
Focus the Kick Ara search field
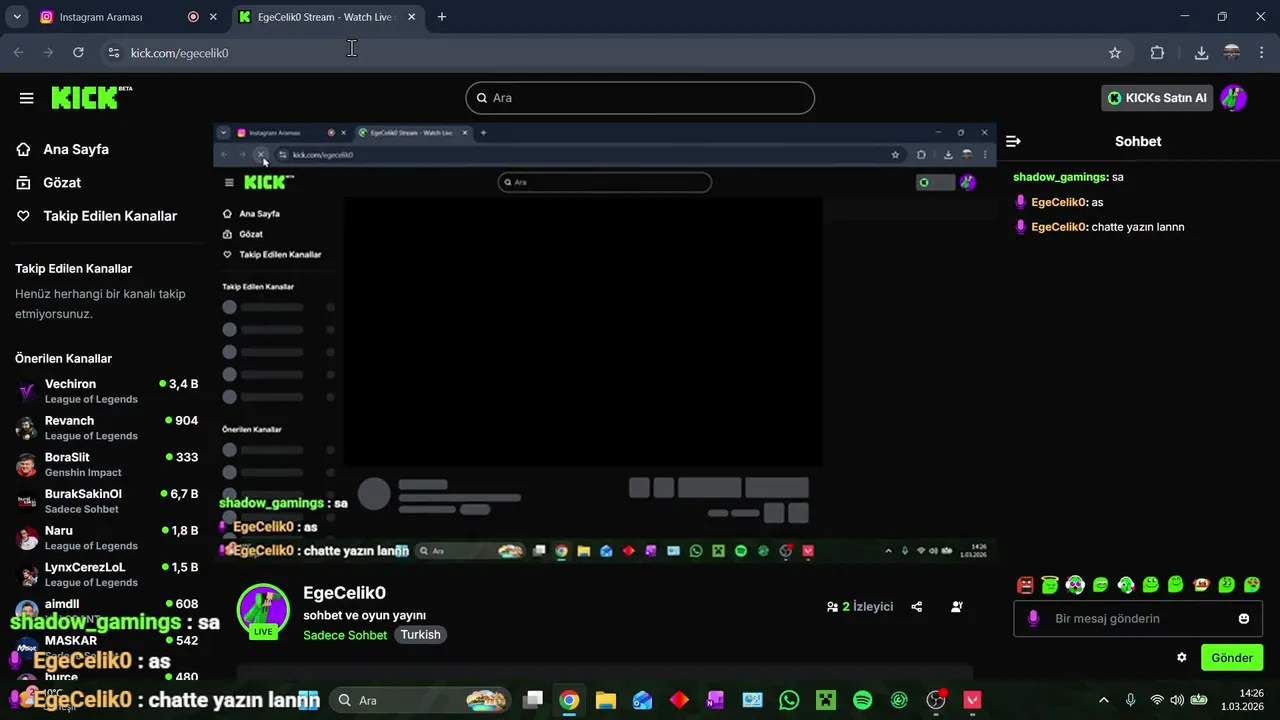click(x=640, y=98)
